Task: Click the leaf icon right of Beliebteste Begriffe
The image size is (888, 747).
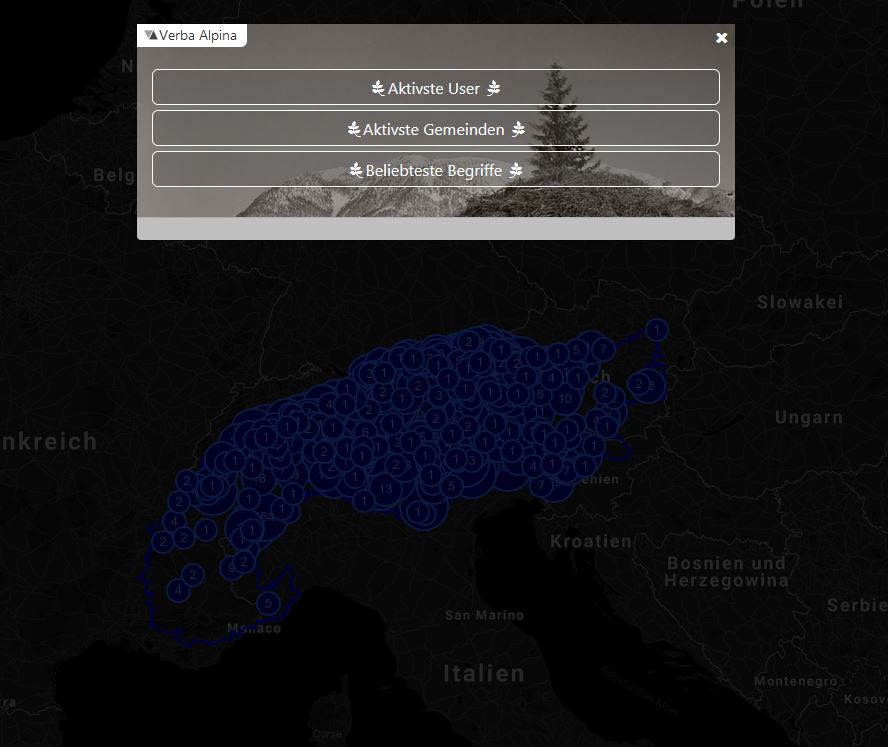Action: tap(515, 171)
